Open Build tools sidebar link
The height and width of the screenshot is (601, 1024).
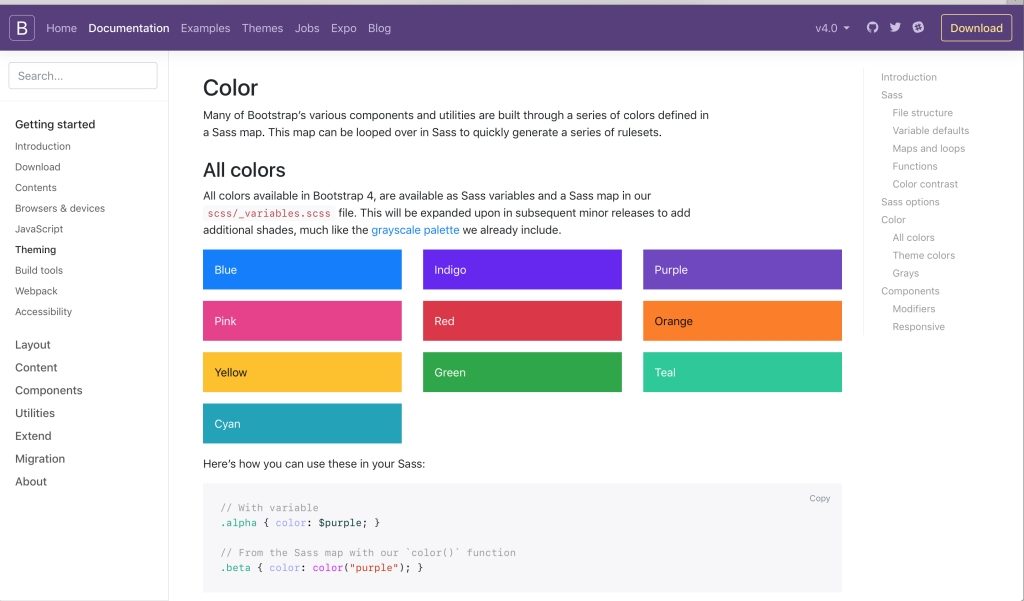point(39,270)
